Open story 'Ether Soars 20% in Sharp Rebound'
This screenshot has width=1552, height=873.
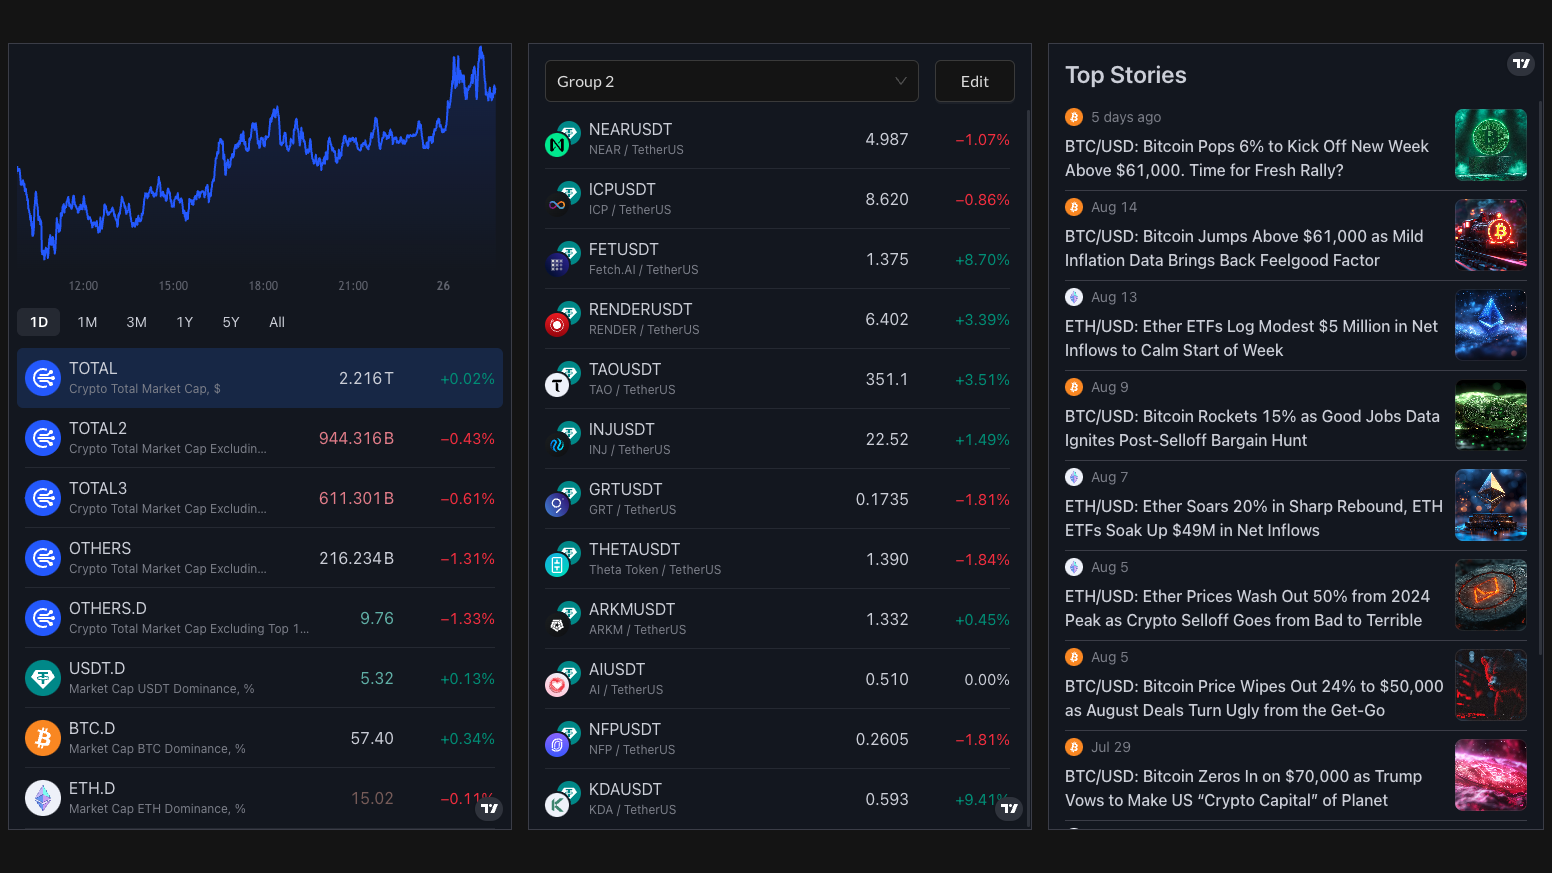[x=1254, y=518]
